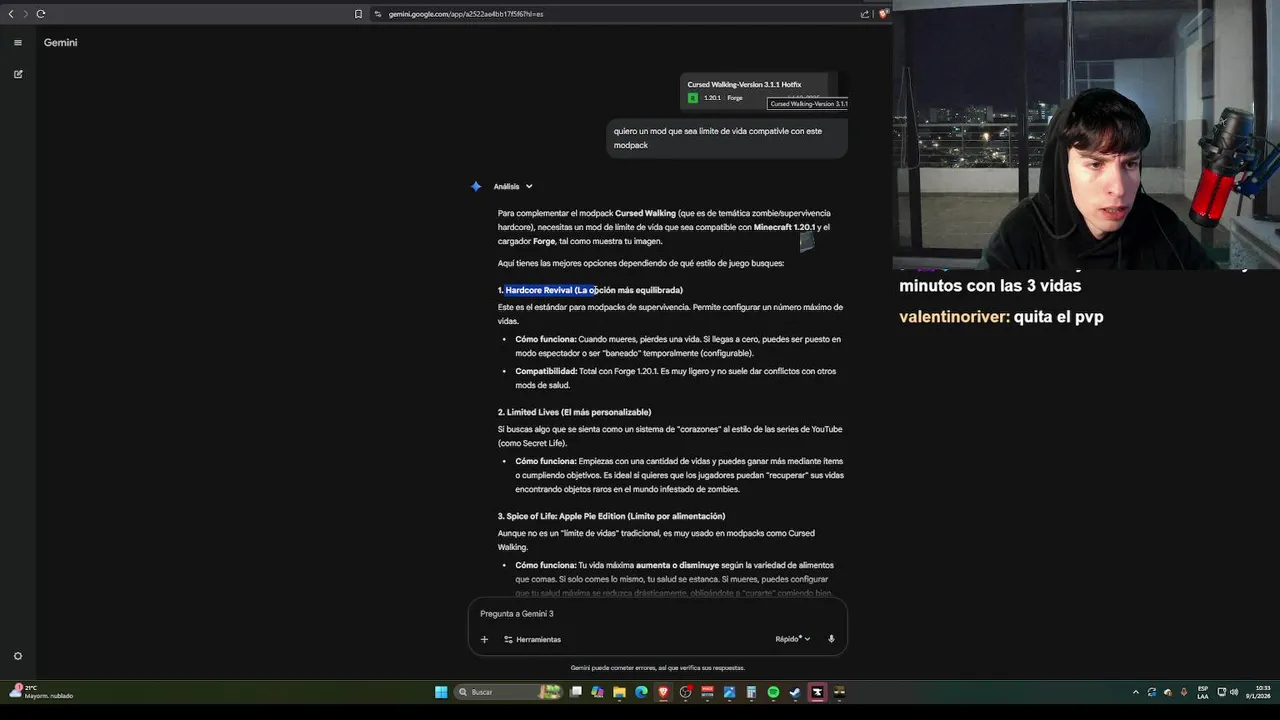Open the ESP LAA language switcher
1280x720 pixels.
coord(1203,692)
